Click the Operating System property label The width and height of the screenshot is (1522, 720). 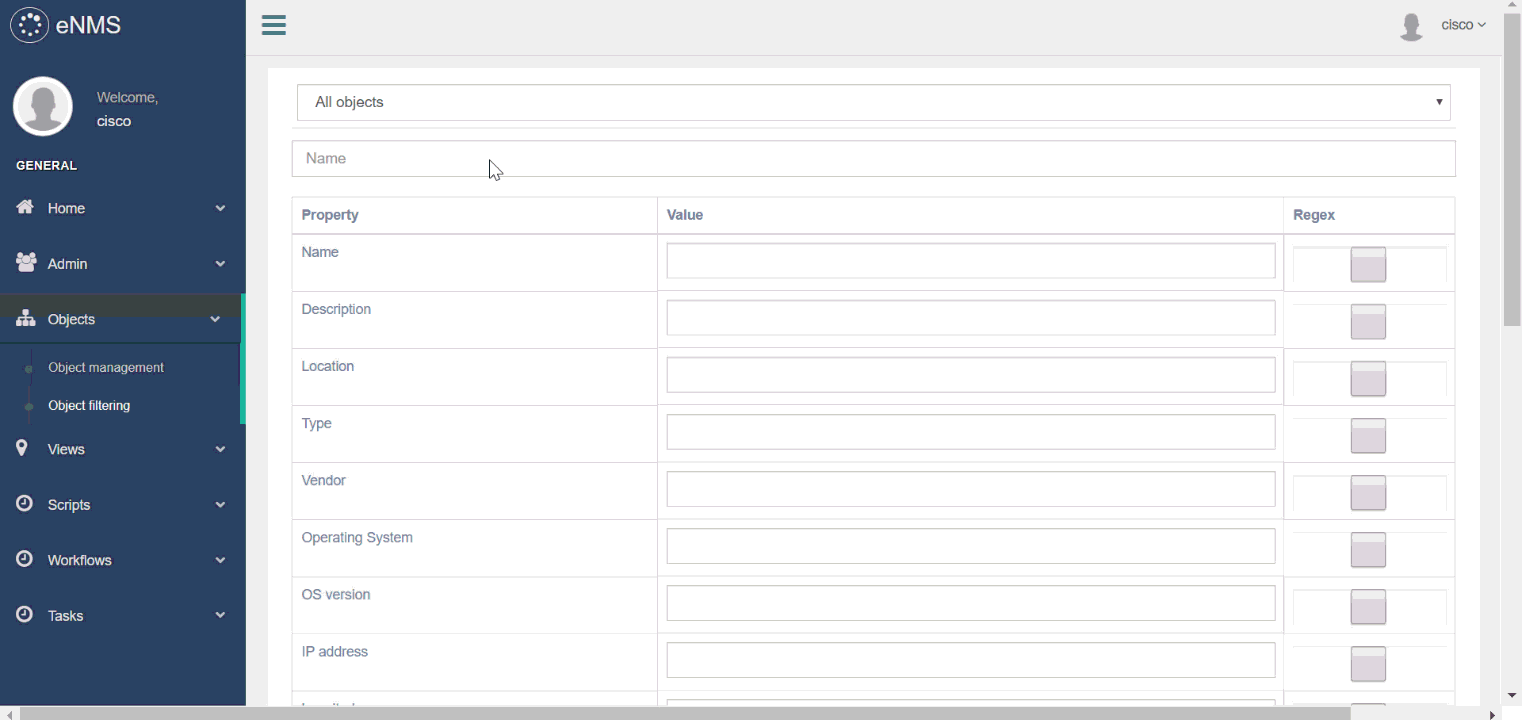(x=357, y=537)
